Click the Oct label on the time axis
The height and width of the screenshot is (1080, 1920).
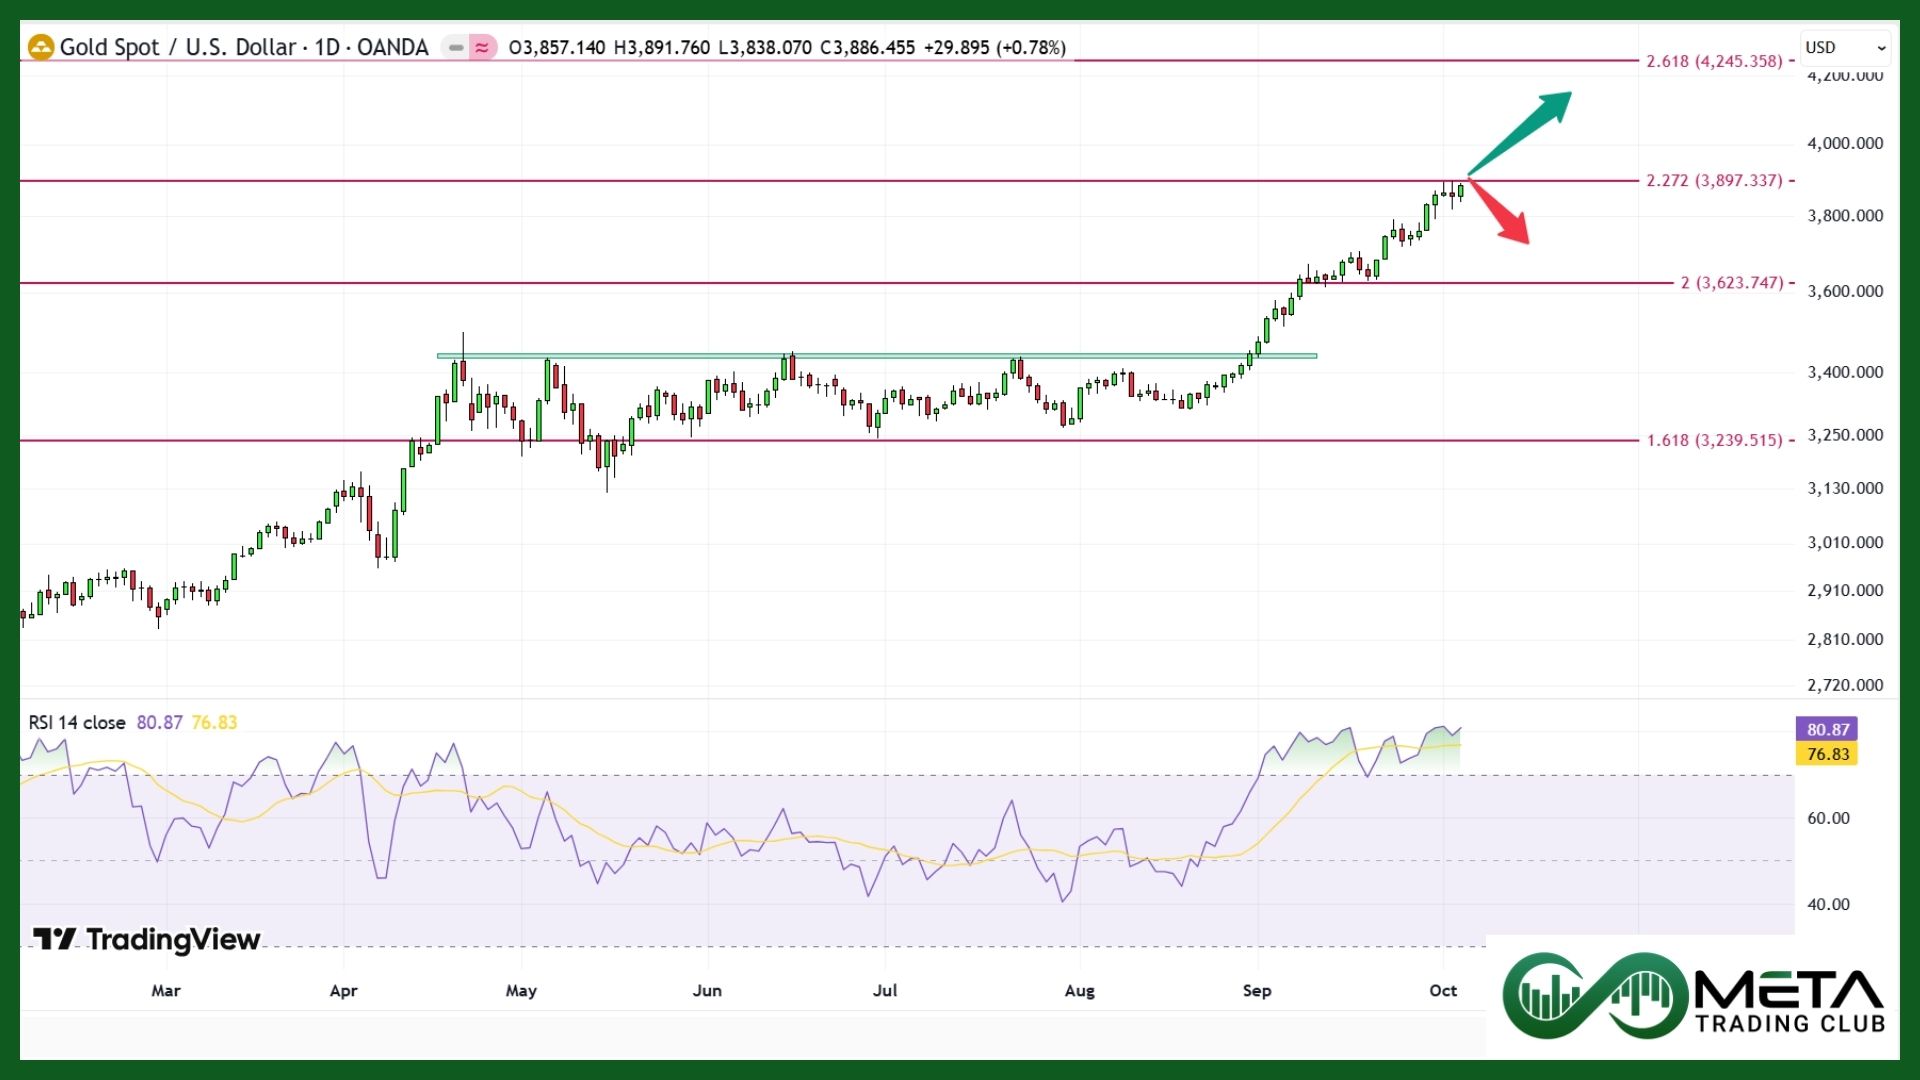pyautogui.click(x=1444, y=990)
